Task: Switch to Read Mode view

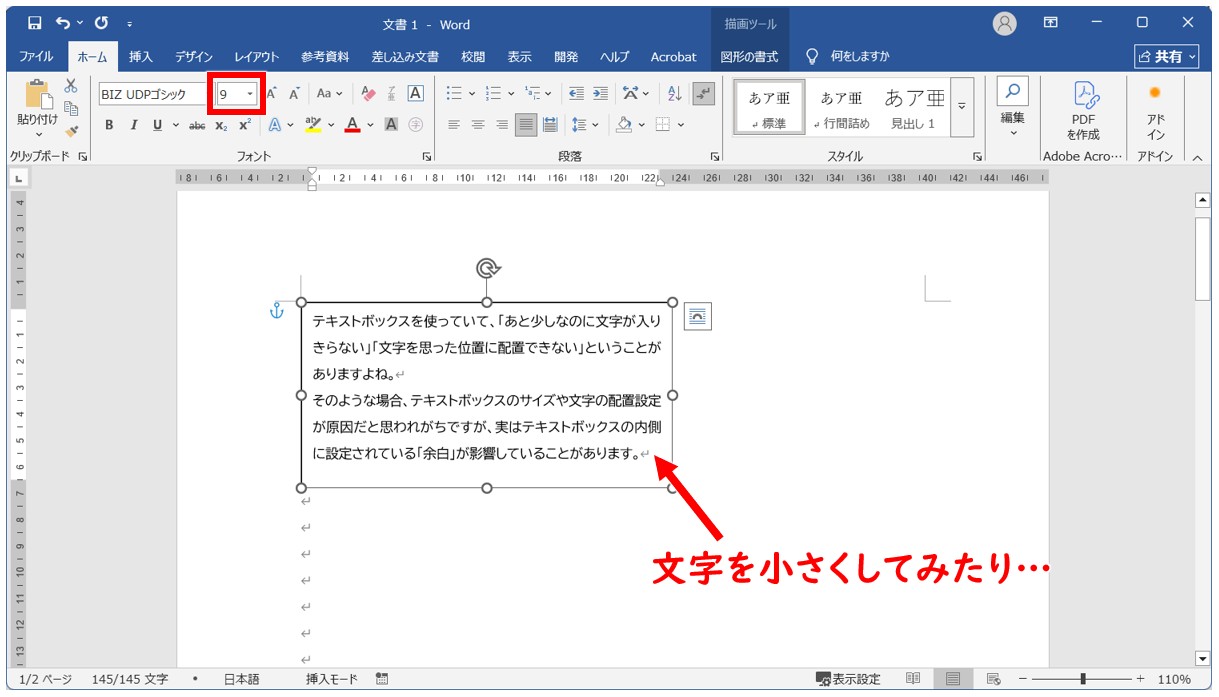Action: click(913, 679)
